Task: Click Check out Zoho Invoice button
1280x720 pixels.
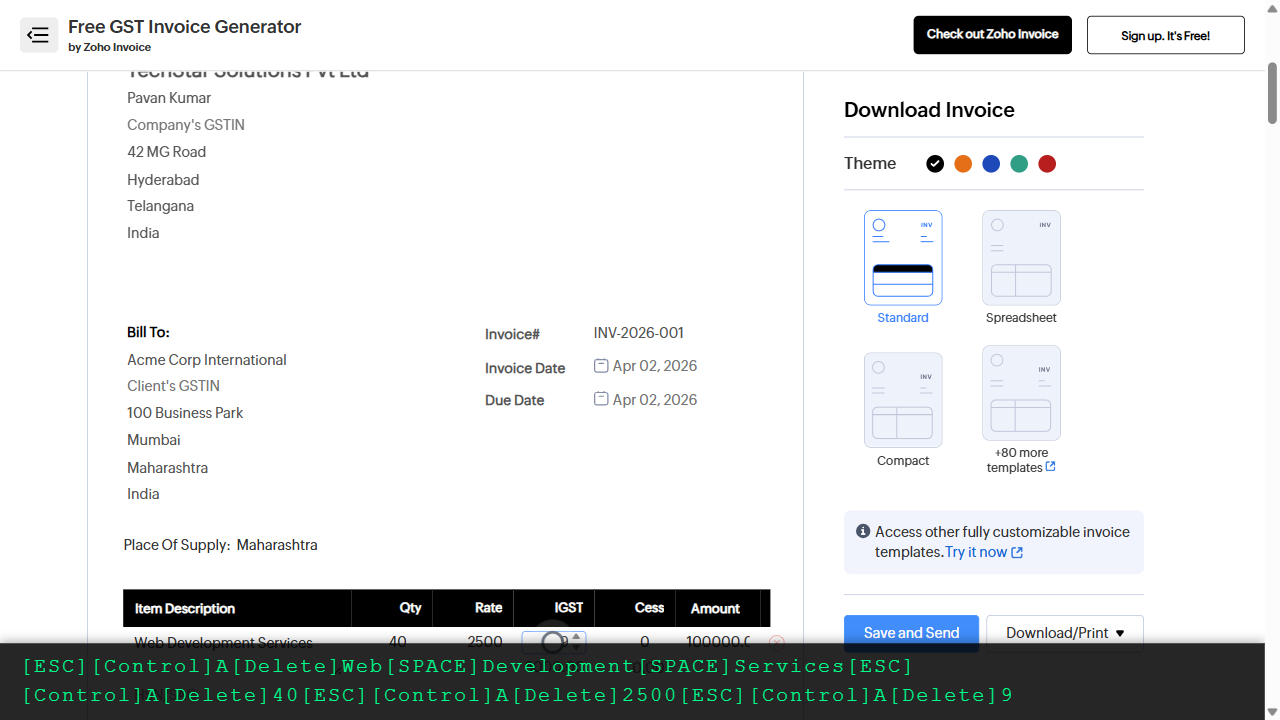Action: tap(992, 35)
